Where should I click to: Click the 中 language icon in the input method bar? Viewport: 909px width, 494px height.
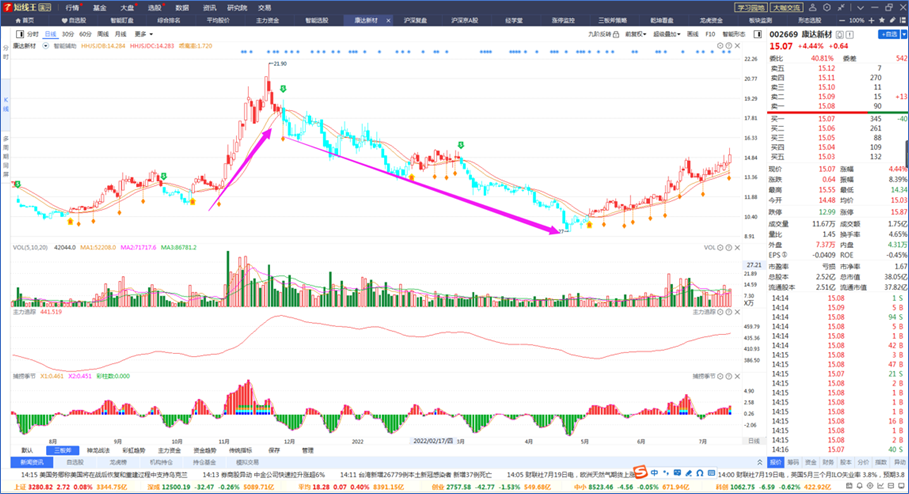click(655, 473)
